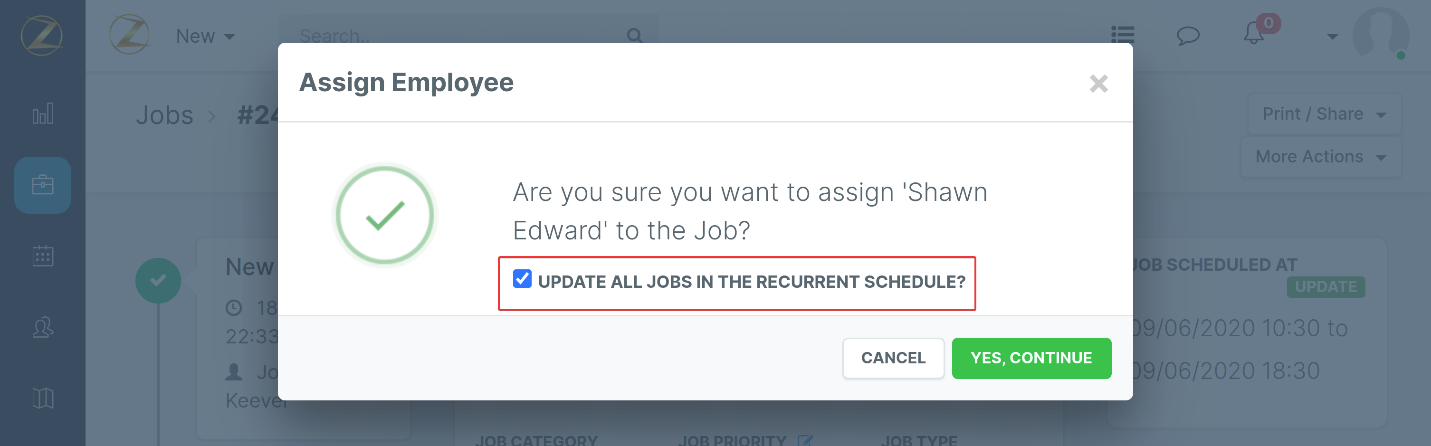This screenshot has height=446, width=1431.
Task: Close the Assign Employee dialog
Action: tap(1099, 84)
